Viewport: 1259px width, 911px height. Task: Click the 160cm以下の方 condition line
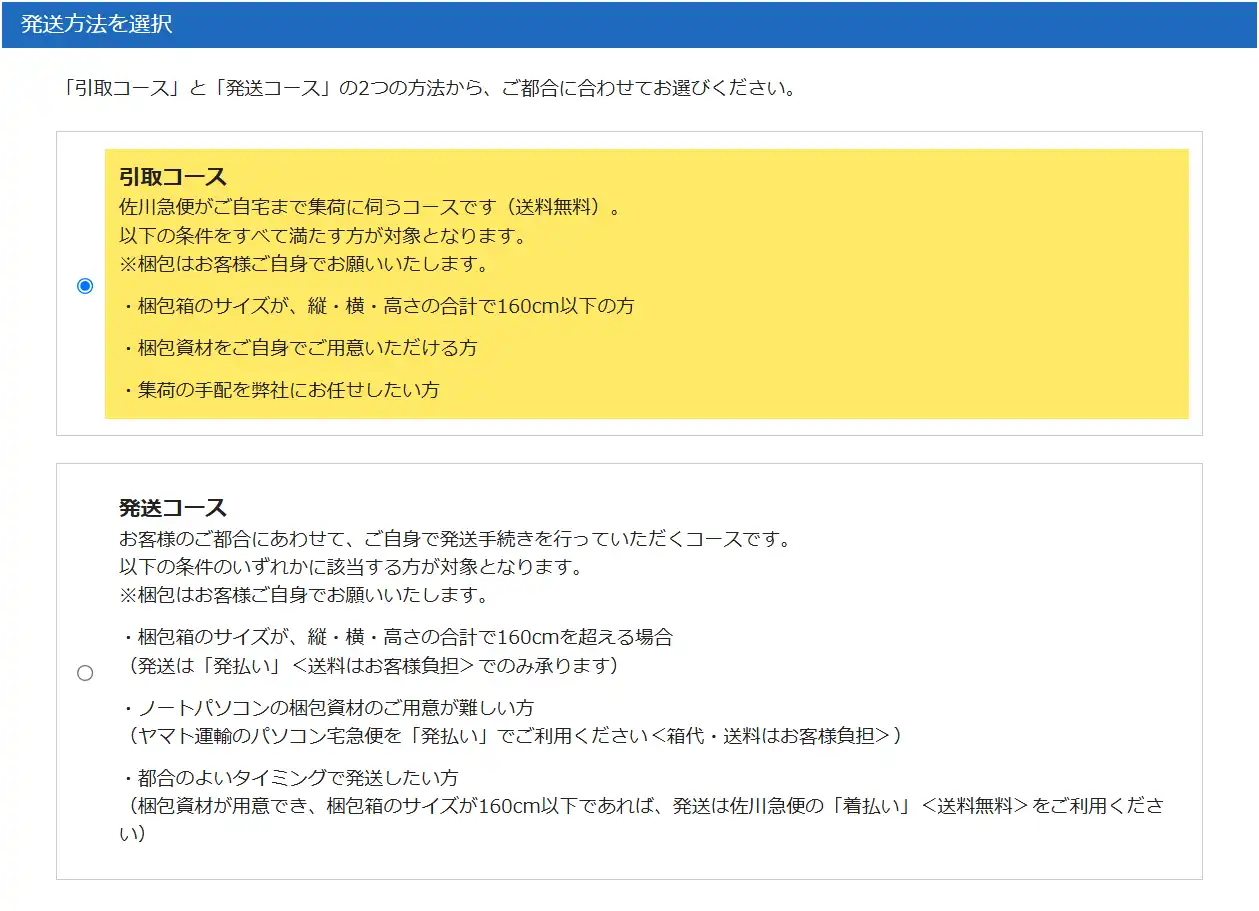tap(377, 306)
